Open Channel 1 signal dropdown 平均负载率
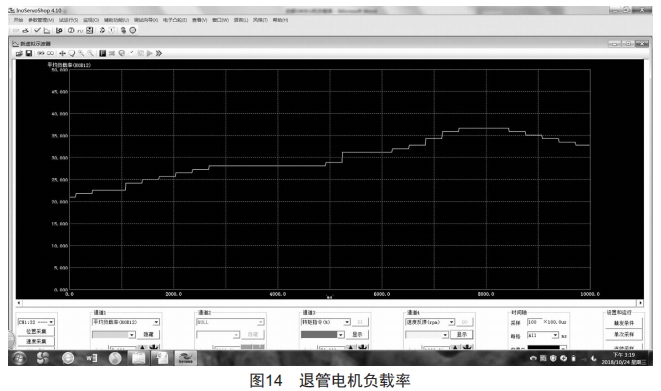Image resolution: width=661 pixels, height=391 pixels. coord(126,322)
